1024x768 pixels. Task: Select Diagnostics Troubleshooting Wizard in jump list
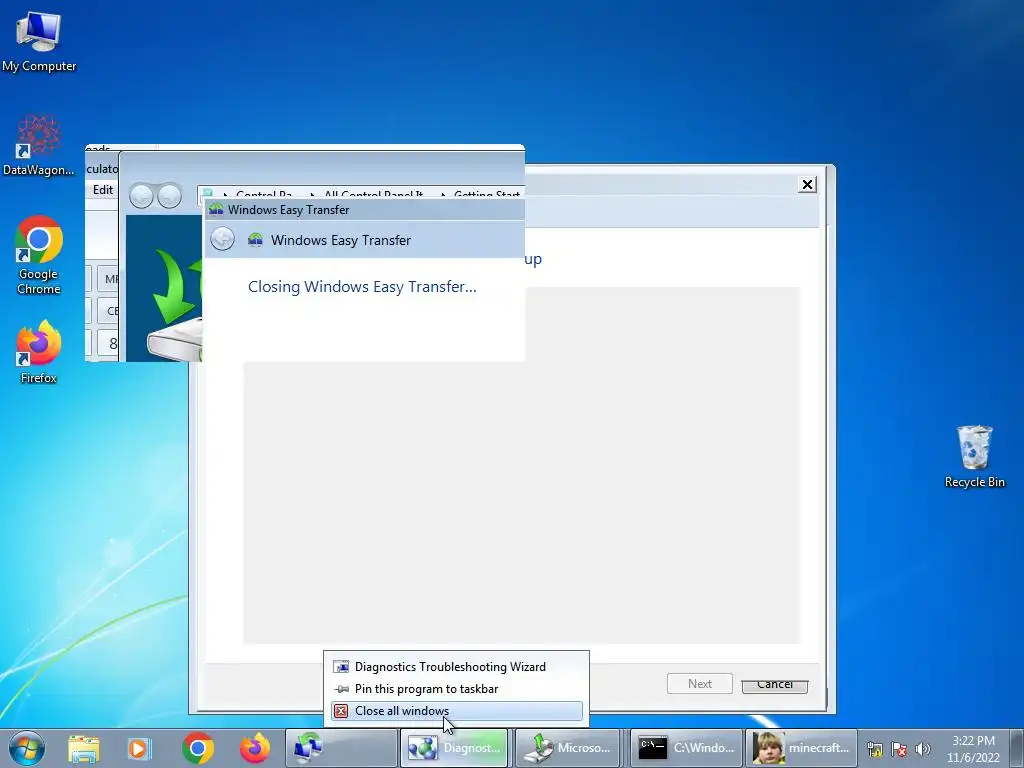457,667
